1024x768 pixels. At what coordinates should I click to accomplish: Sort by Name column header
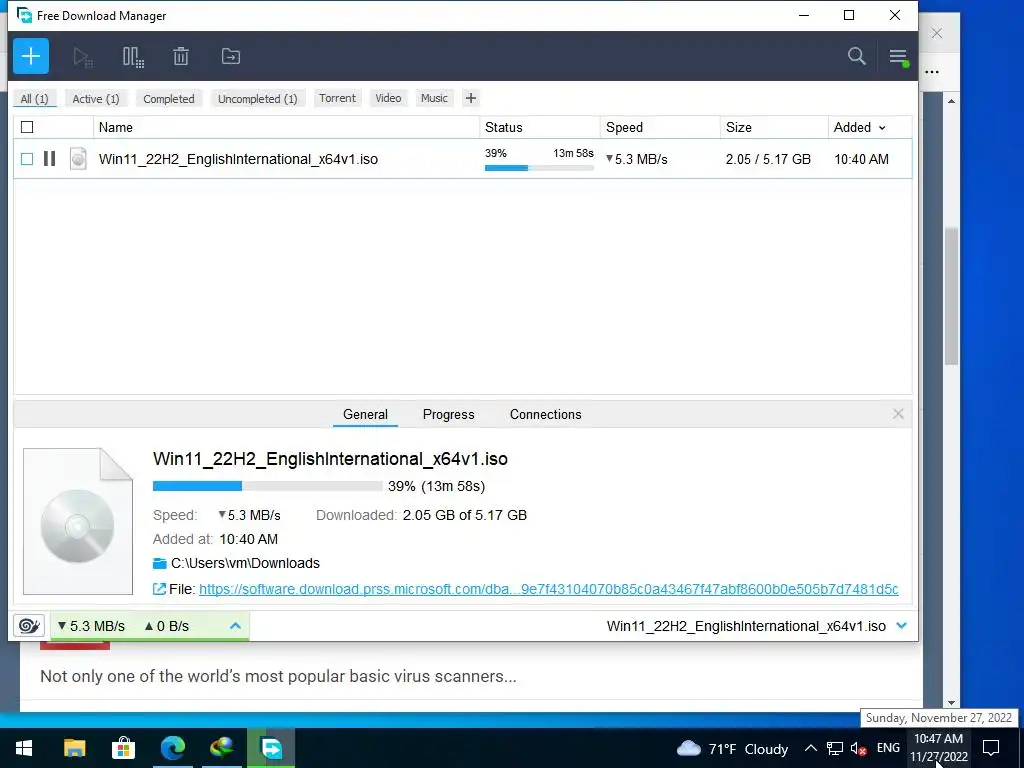[x=287, y=127]
